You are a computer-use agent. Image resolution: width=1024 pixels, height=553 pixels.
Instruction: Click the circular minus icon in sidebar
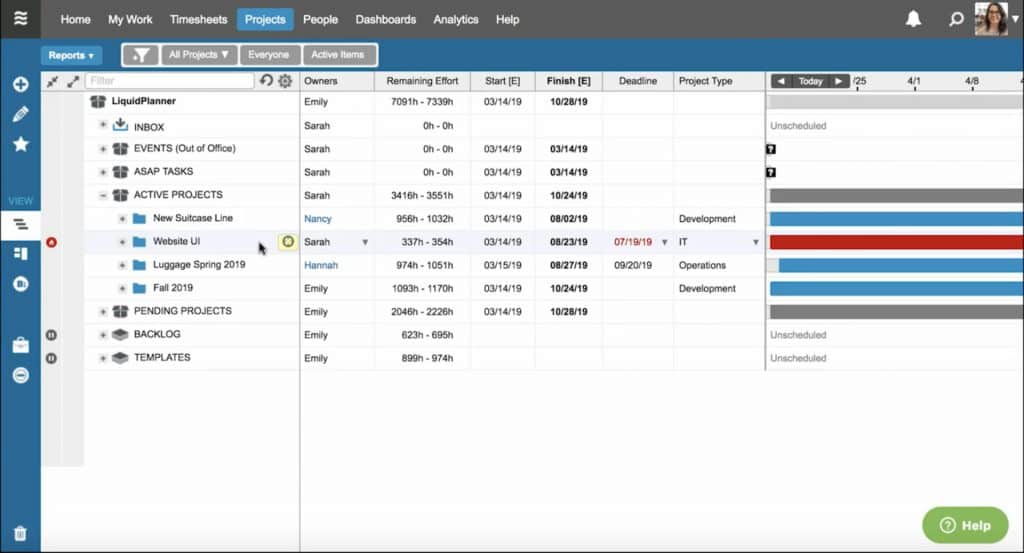point(20,375)
